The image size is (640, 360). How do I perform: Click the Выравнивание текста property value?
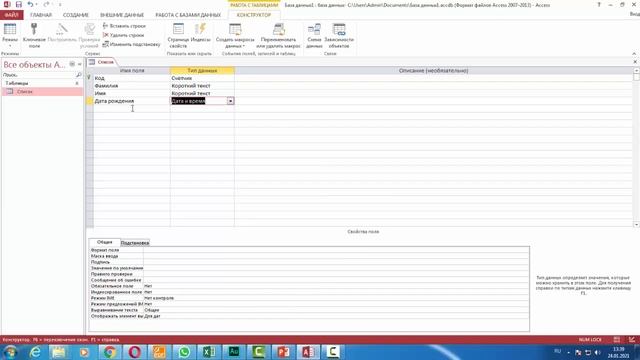(336, 310)
